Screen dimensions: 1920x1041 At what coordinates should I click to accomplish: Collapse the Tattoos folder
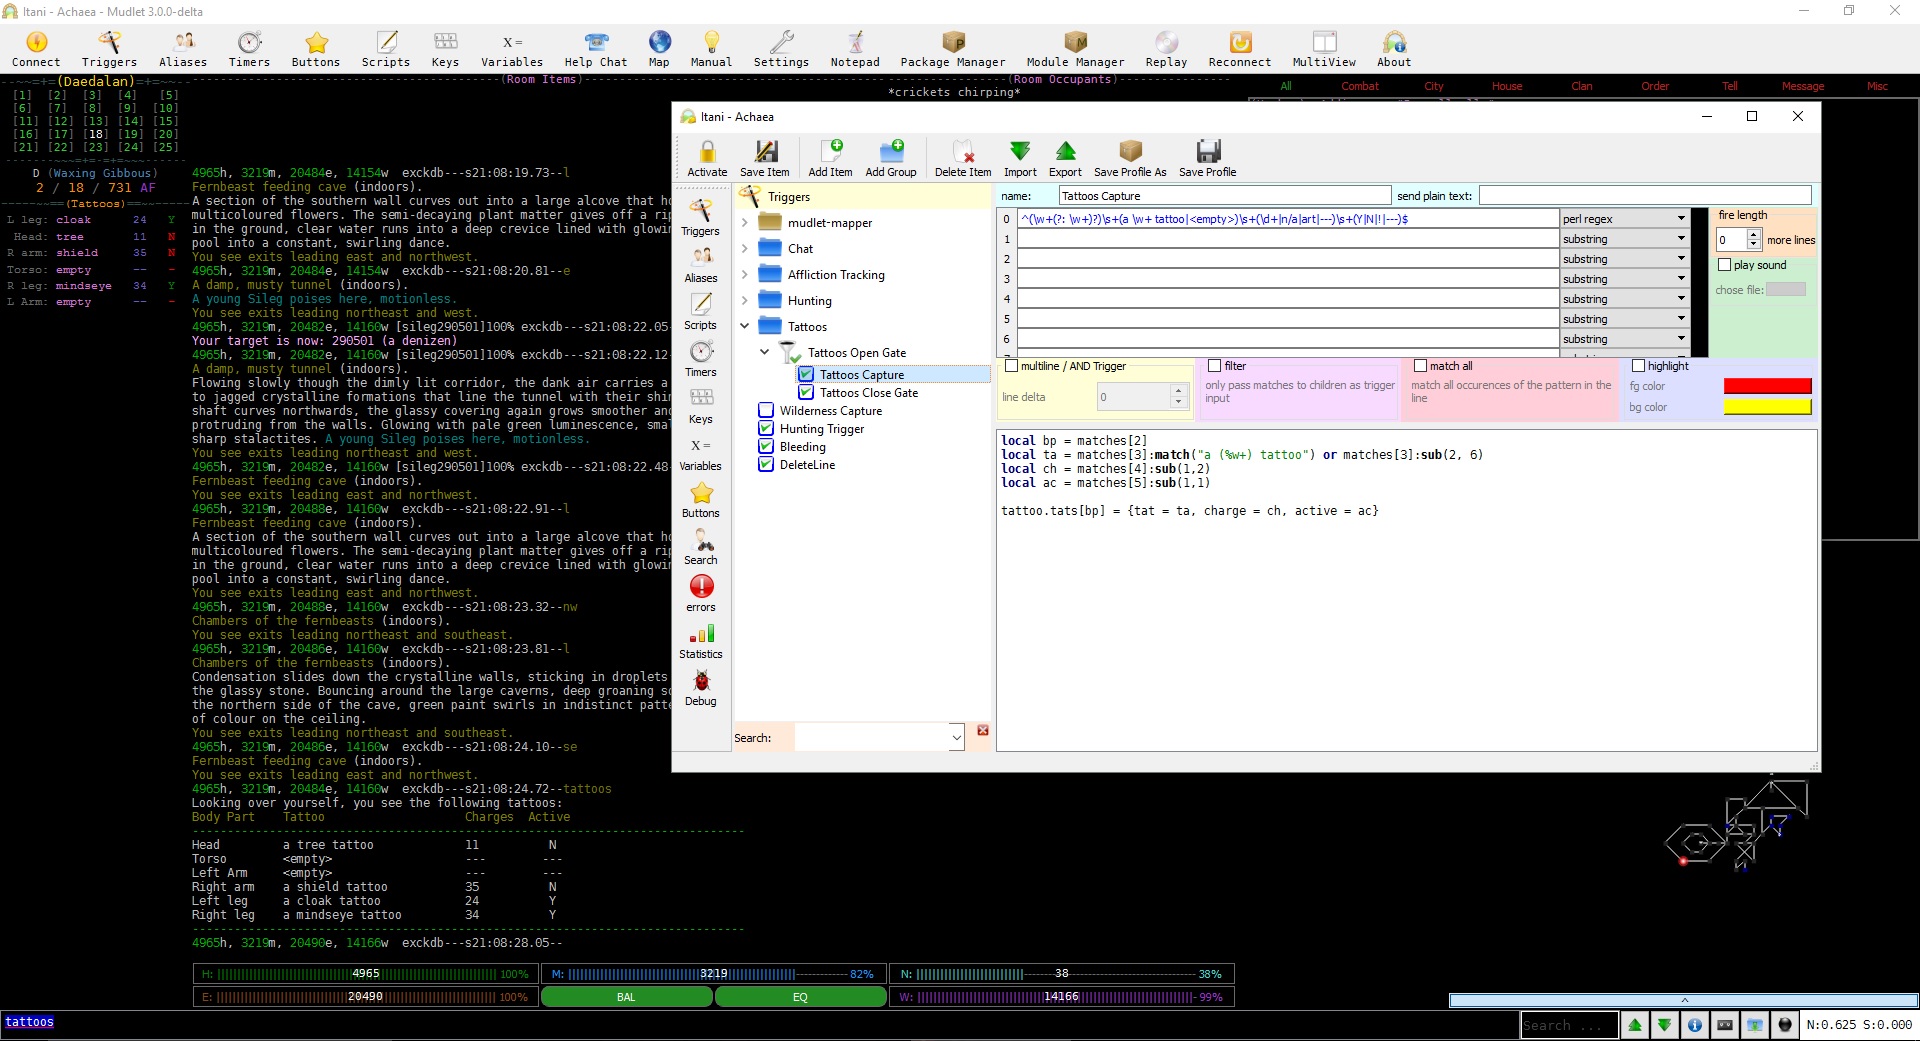coord(745,327)
